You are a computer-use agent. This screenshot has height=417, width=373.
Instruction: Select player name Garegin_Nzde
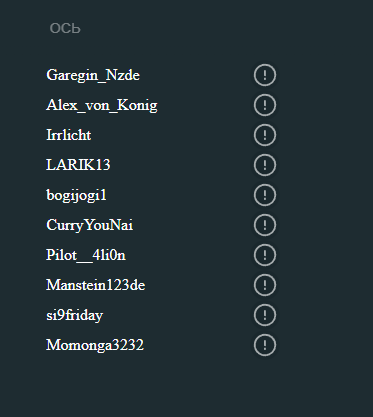93,75
